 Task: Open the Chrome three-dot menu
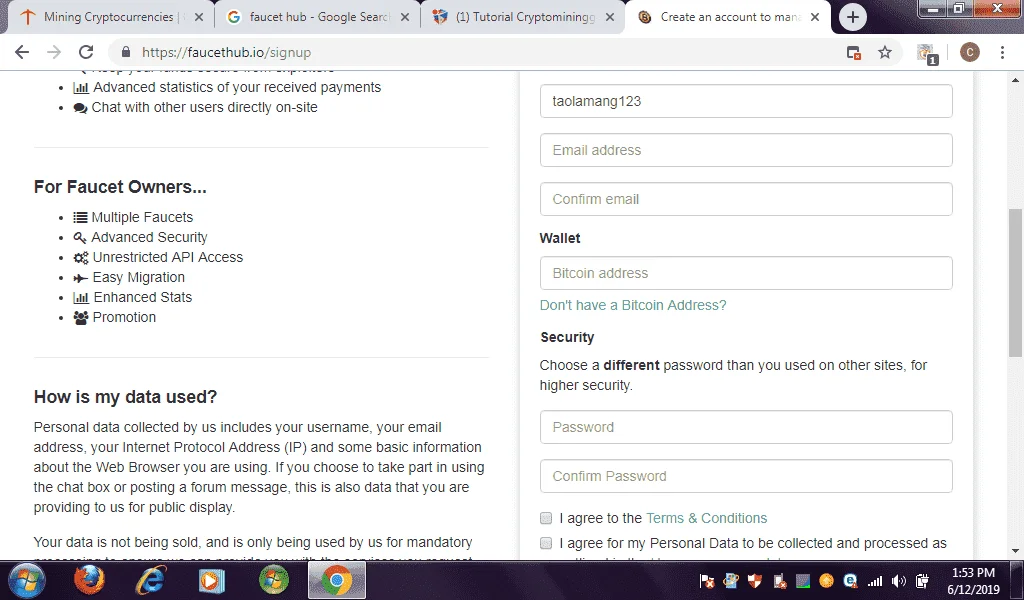1002,52
